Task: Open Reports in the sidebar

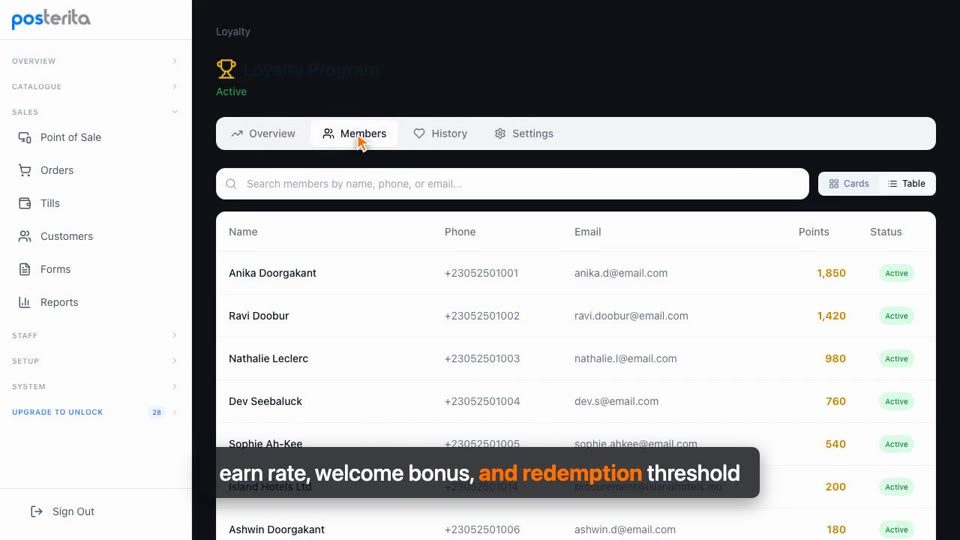Action: click(96, 302)
